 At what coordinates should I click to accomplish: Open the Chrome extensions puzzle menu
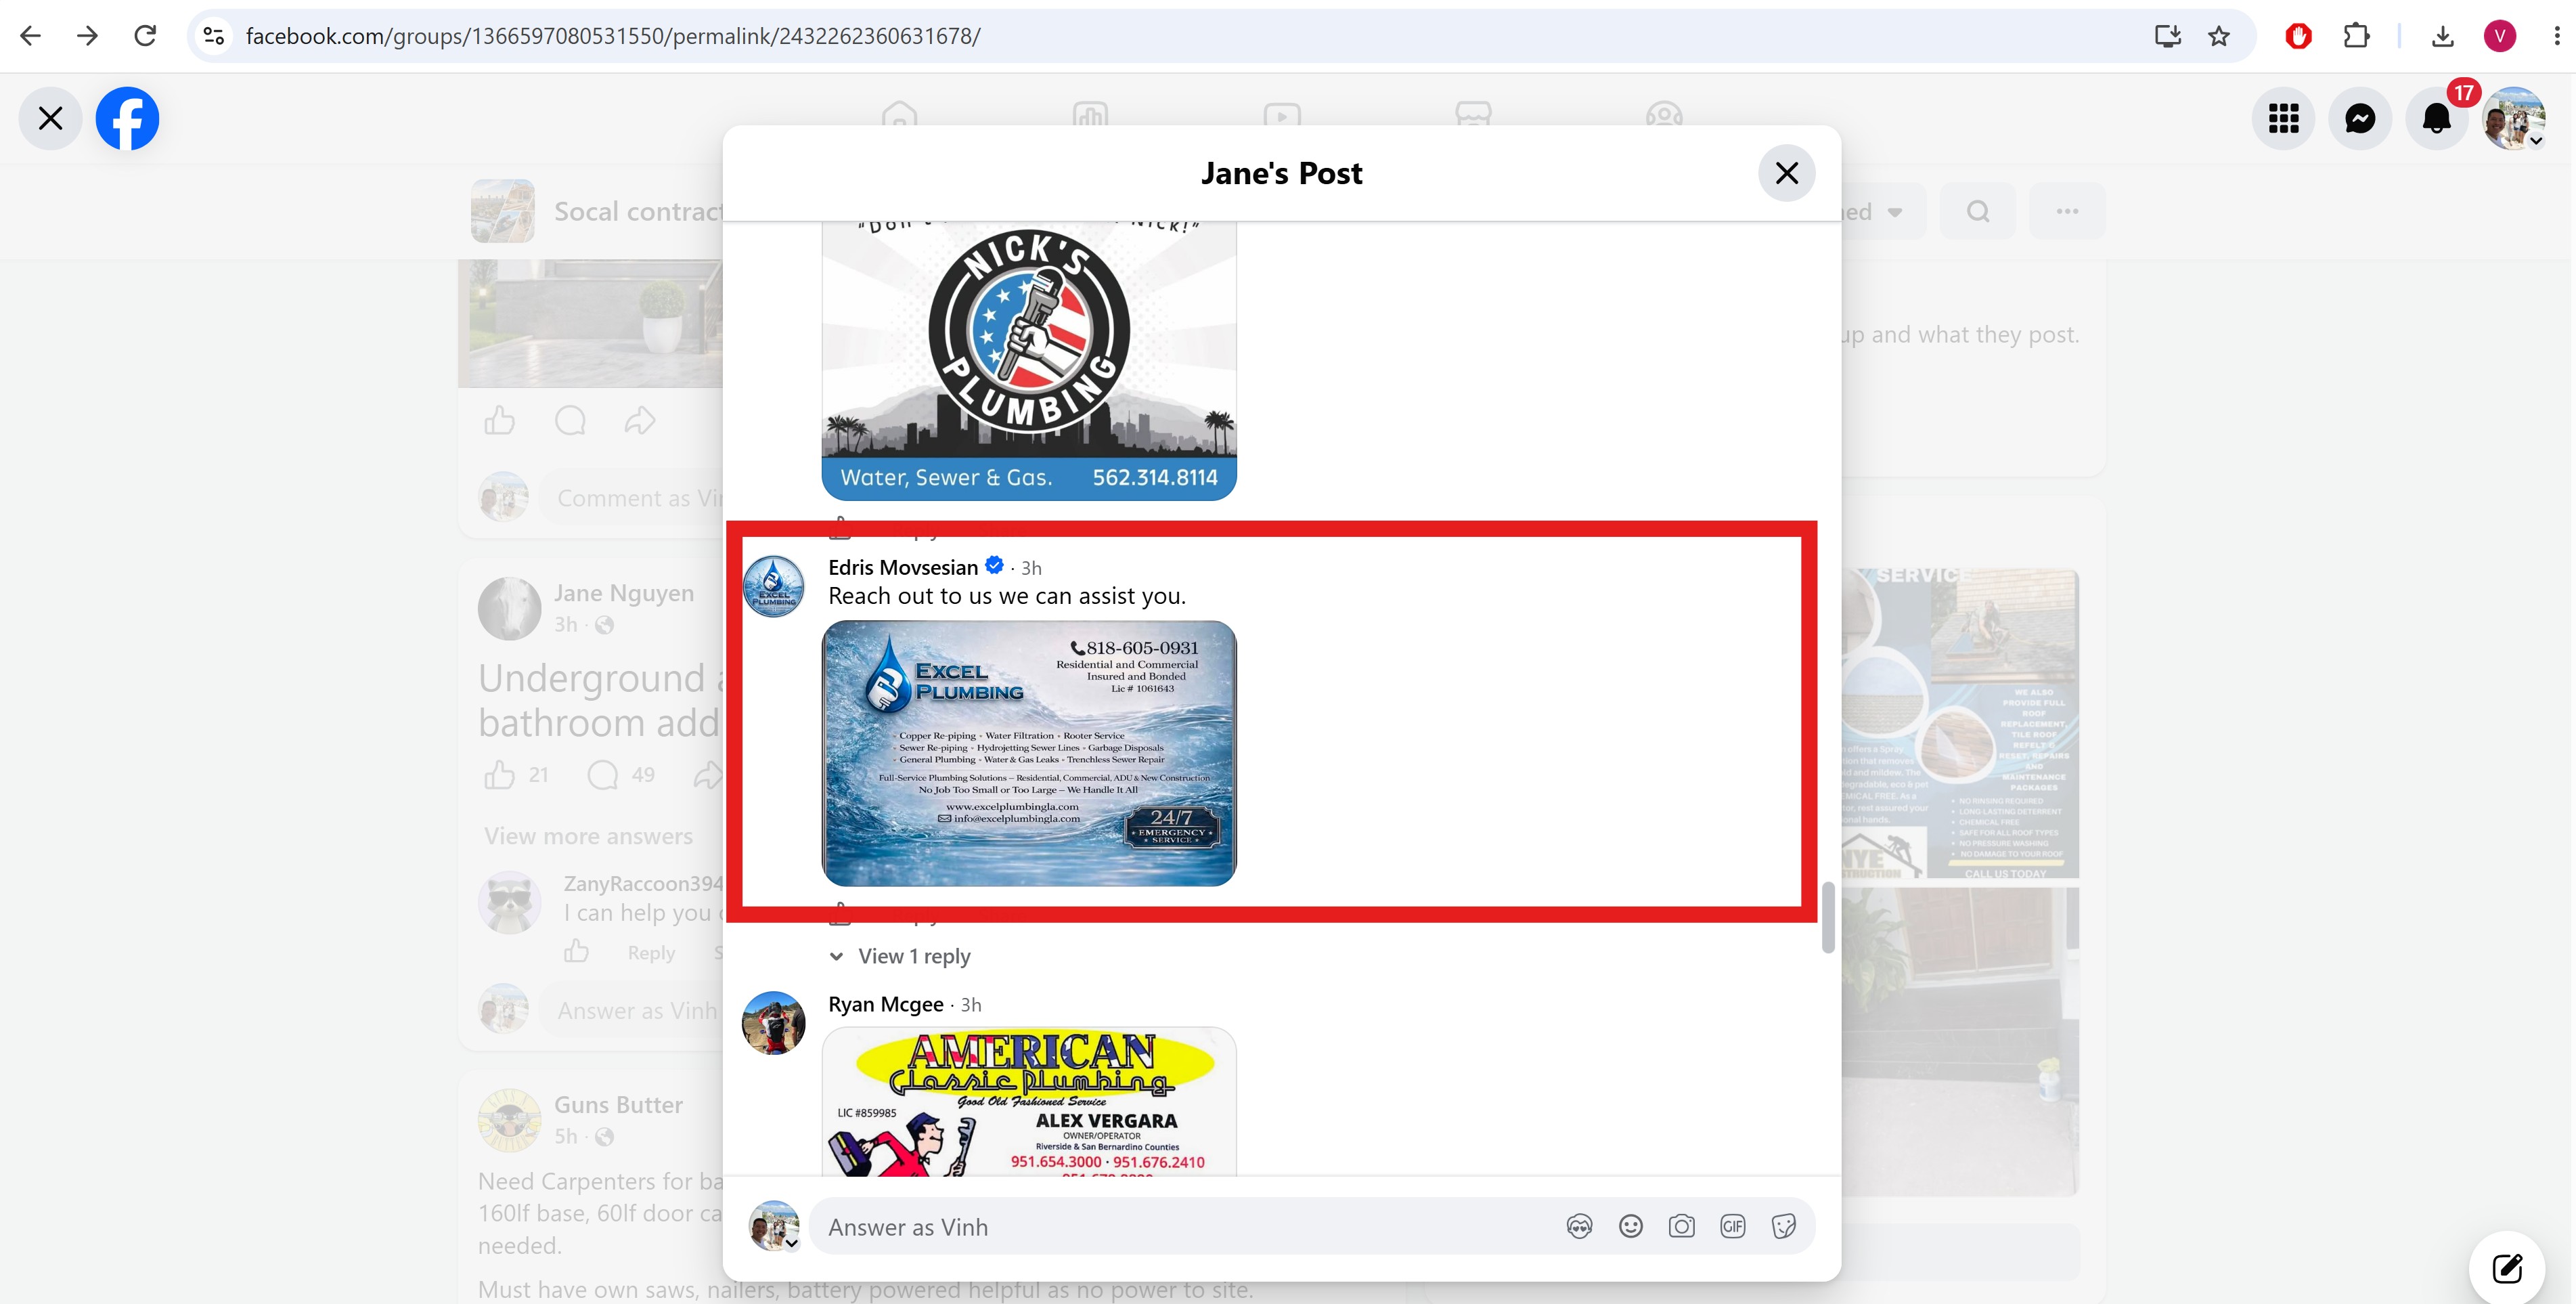2356,36
